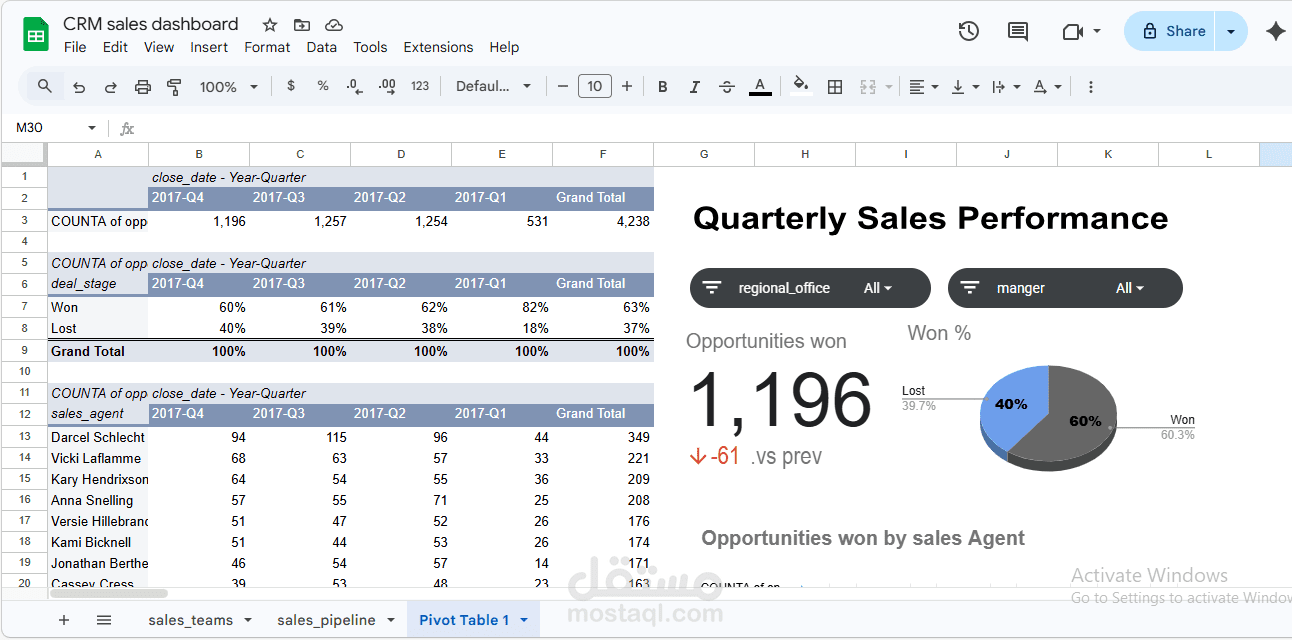Image resolution: width=1292 pixels, height=640 pixels.
Task: Switch to the sales_pipeline sheet tab
Action: click(x=327, y=620)
